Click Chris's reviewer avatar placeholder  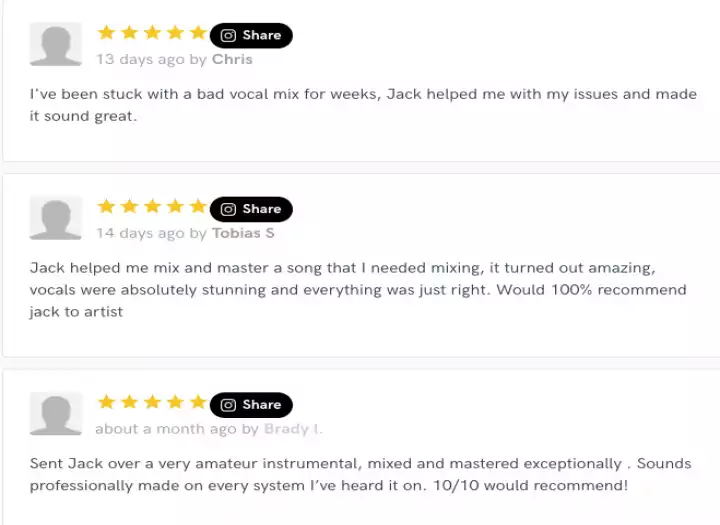coord(56,45)
